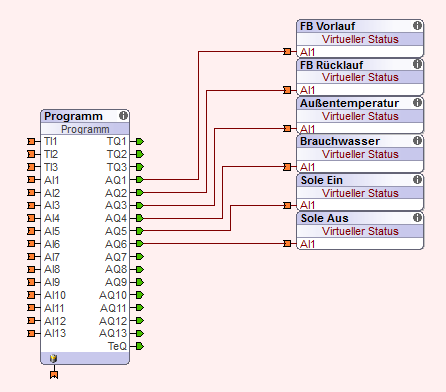Click info icon on Sole Ein block
Viewport: 446px width, 392px height.
pyautogui.click(x=417, y=180)
